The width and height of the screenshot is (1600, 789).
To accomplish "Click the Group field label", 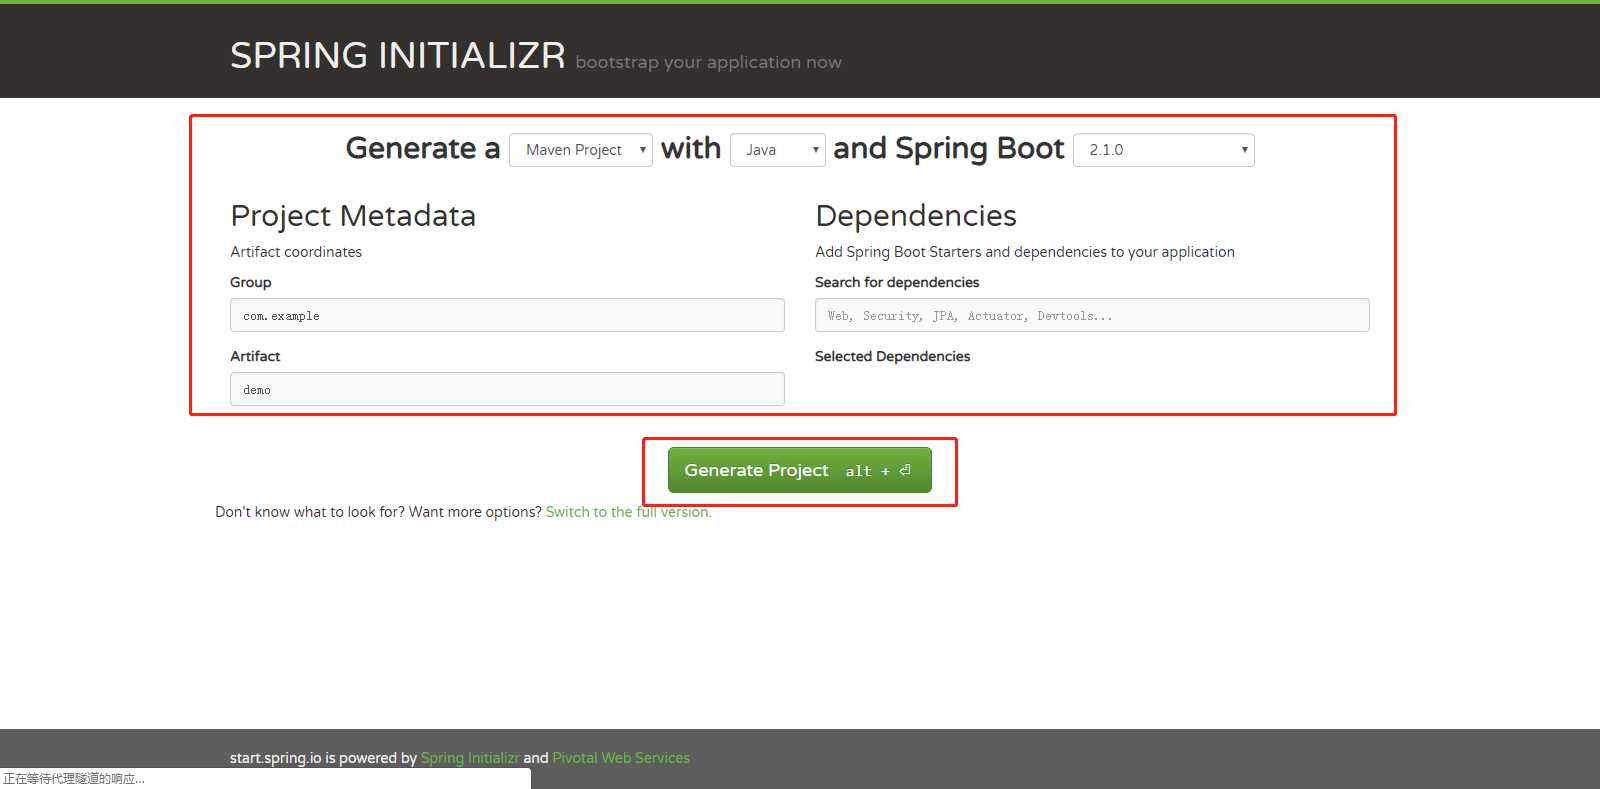I will pyautogui.click(x=251, y=282).
